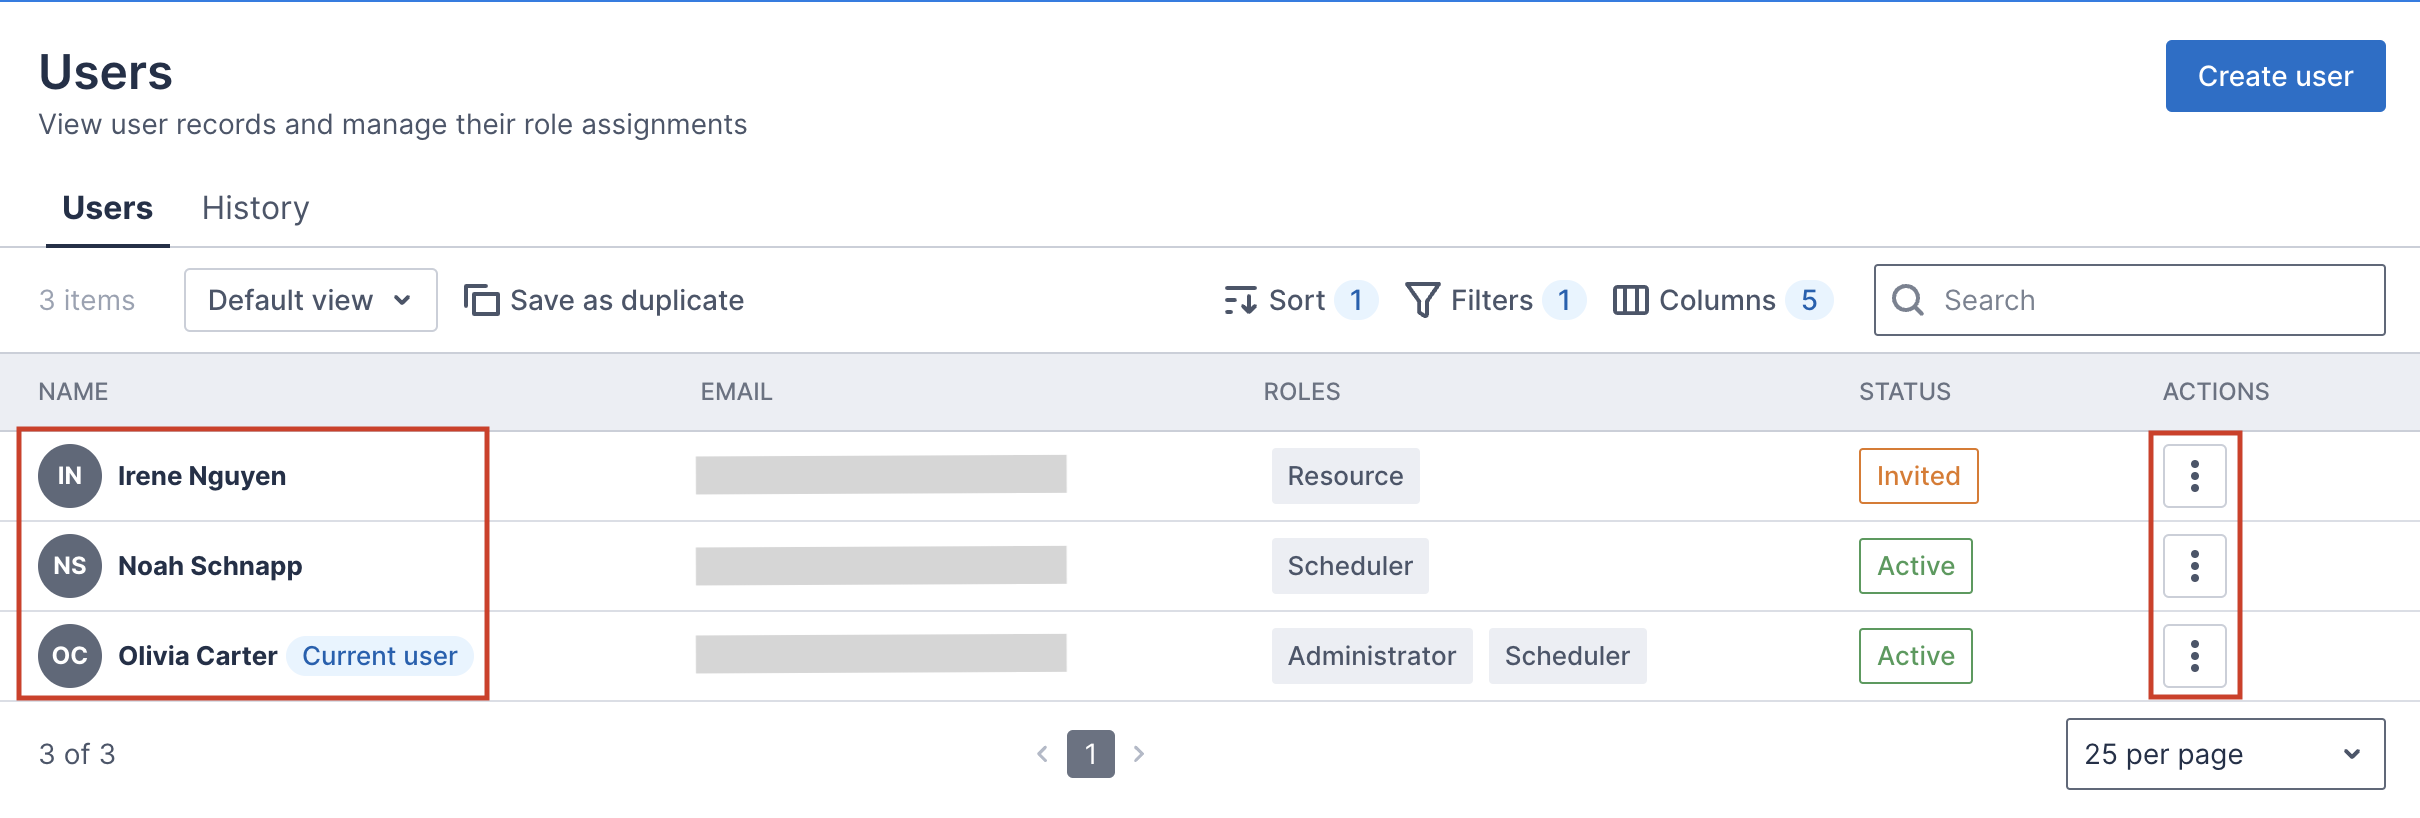Click the Save as duplicate icon
Viewport: 2420px width, 818px height.
point(481,300)
